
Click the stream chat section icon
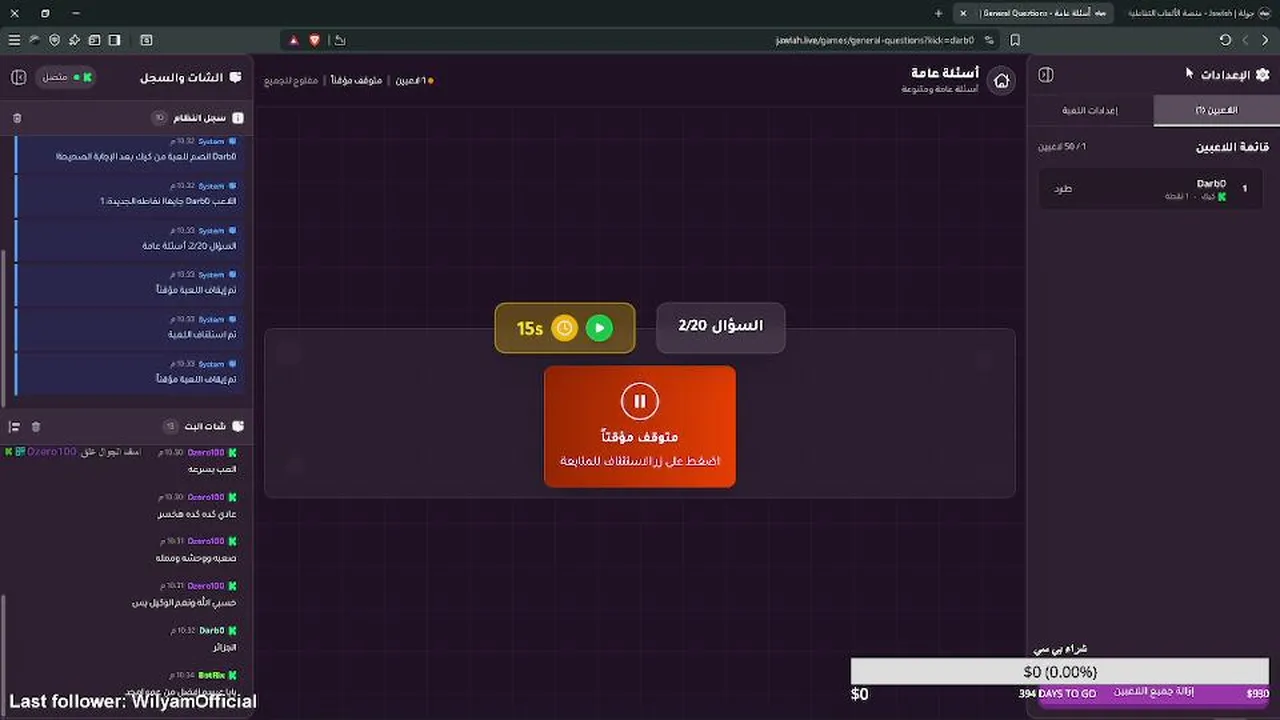point(238,426)
